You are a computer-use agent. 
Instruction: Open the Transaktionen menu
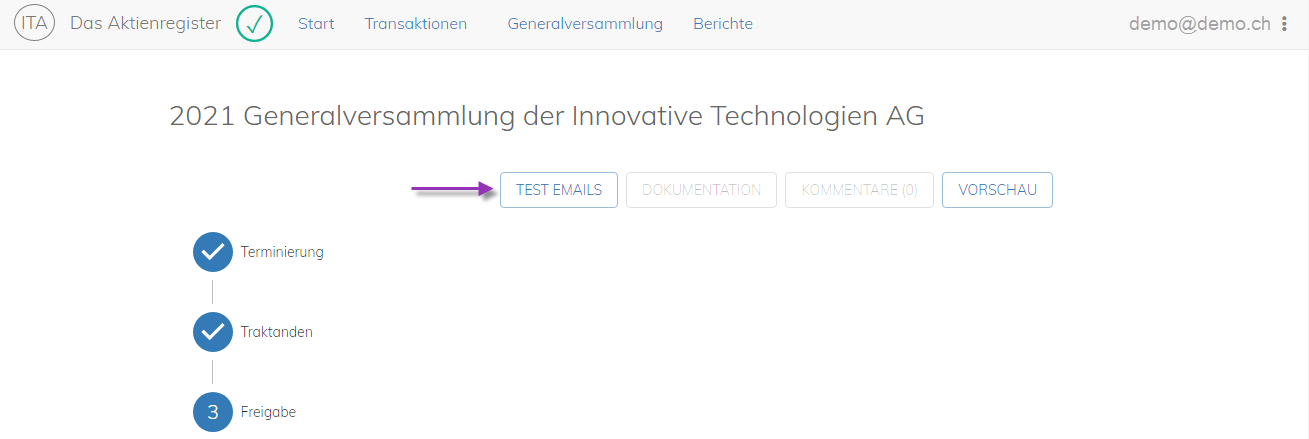point(416,24)
